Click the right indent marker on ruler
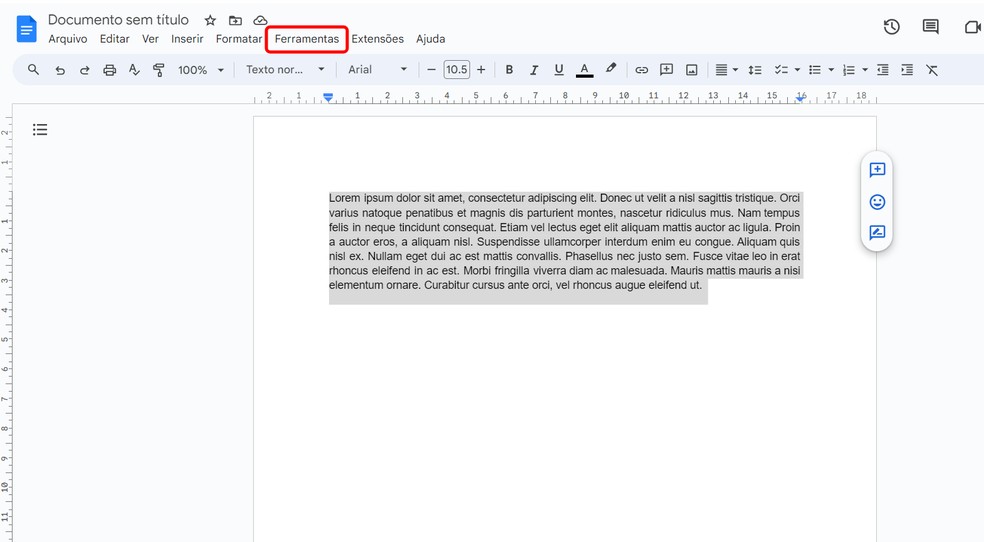984x542 pixels. (801, 98)
